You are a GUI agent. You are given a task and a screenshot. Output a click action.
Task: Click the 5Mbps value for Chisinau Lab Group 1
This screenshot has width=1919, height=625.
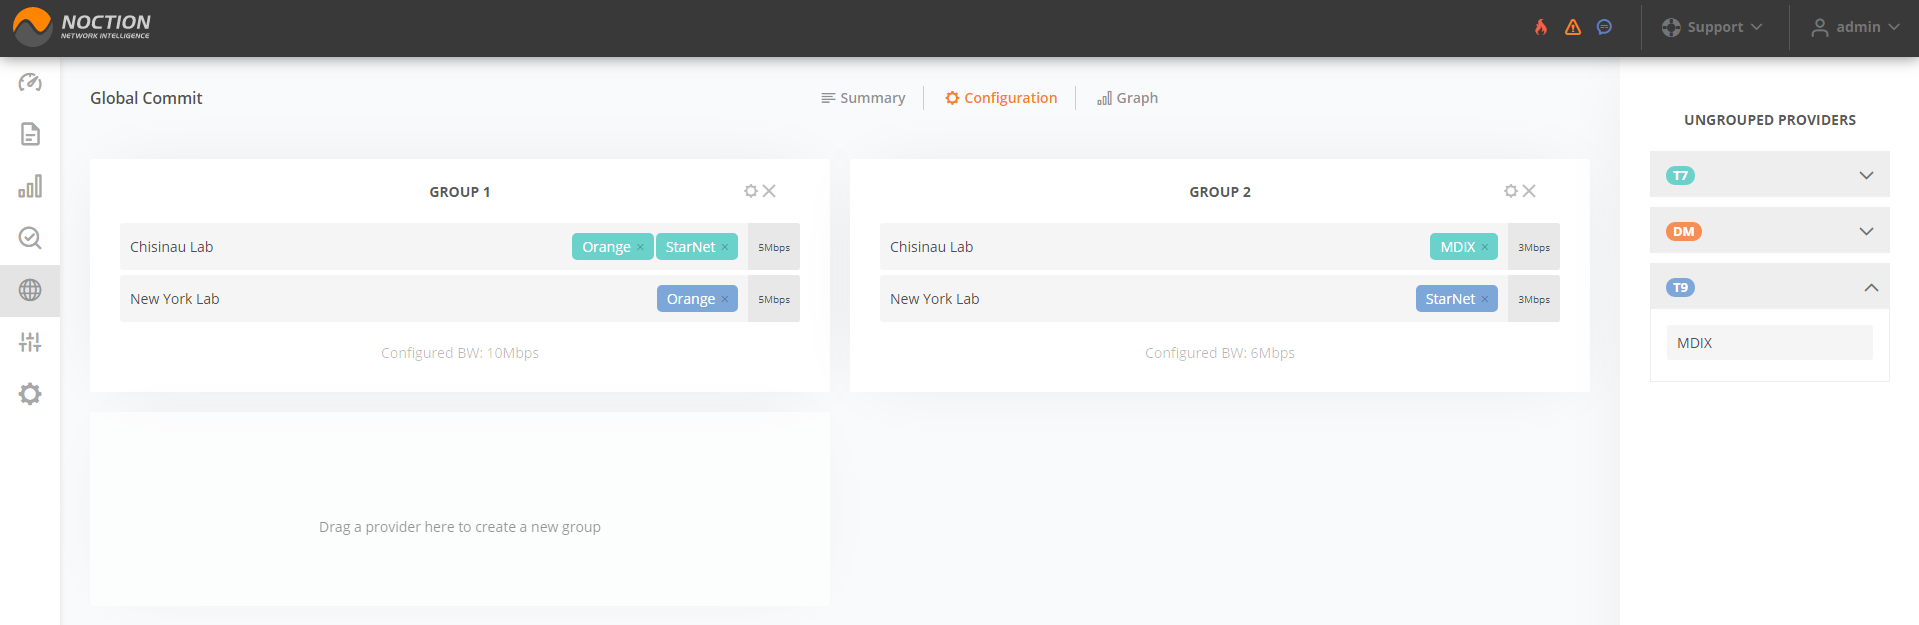pos(774,247)
